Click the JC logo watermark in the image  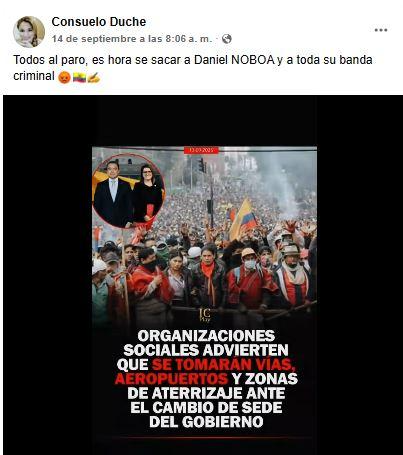tap(204, 315)
